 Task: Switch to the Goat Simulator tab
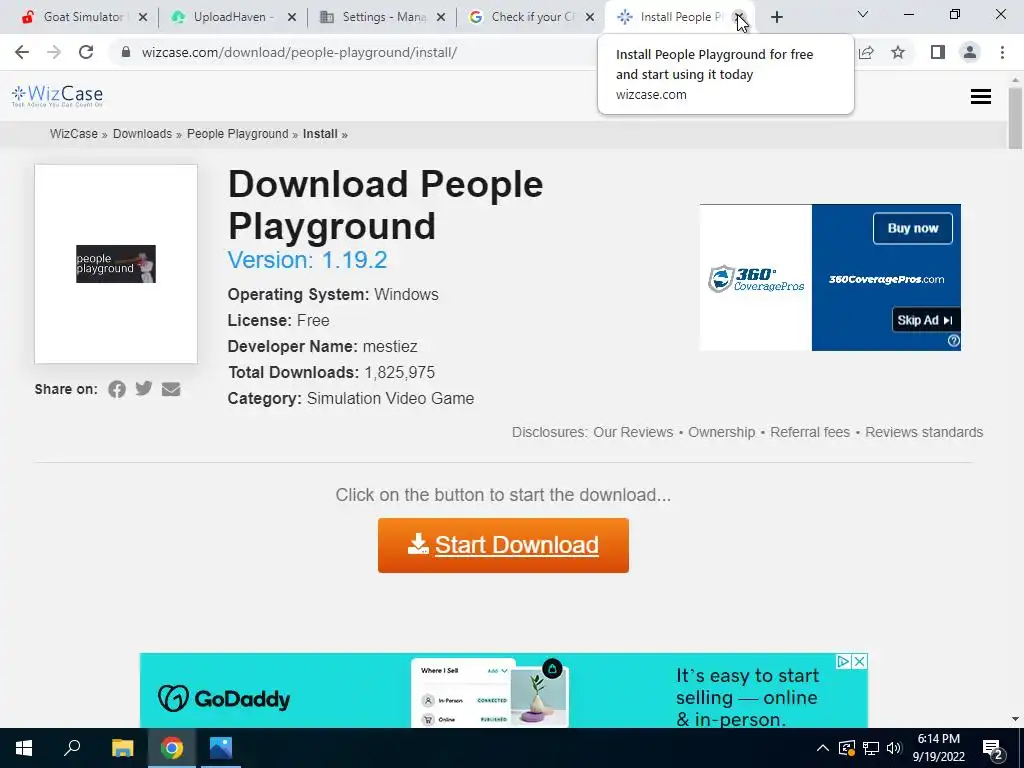click(x=83, y=17)
